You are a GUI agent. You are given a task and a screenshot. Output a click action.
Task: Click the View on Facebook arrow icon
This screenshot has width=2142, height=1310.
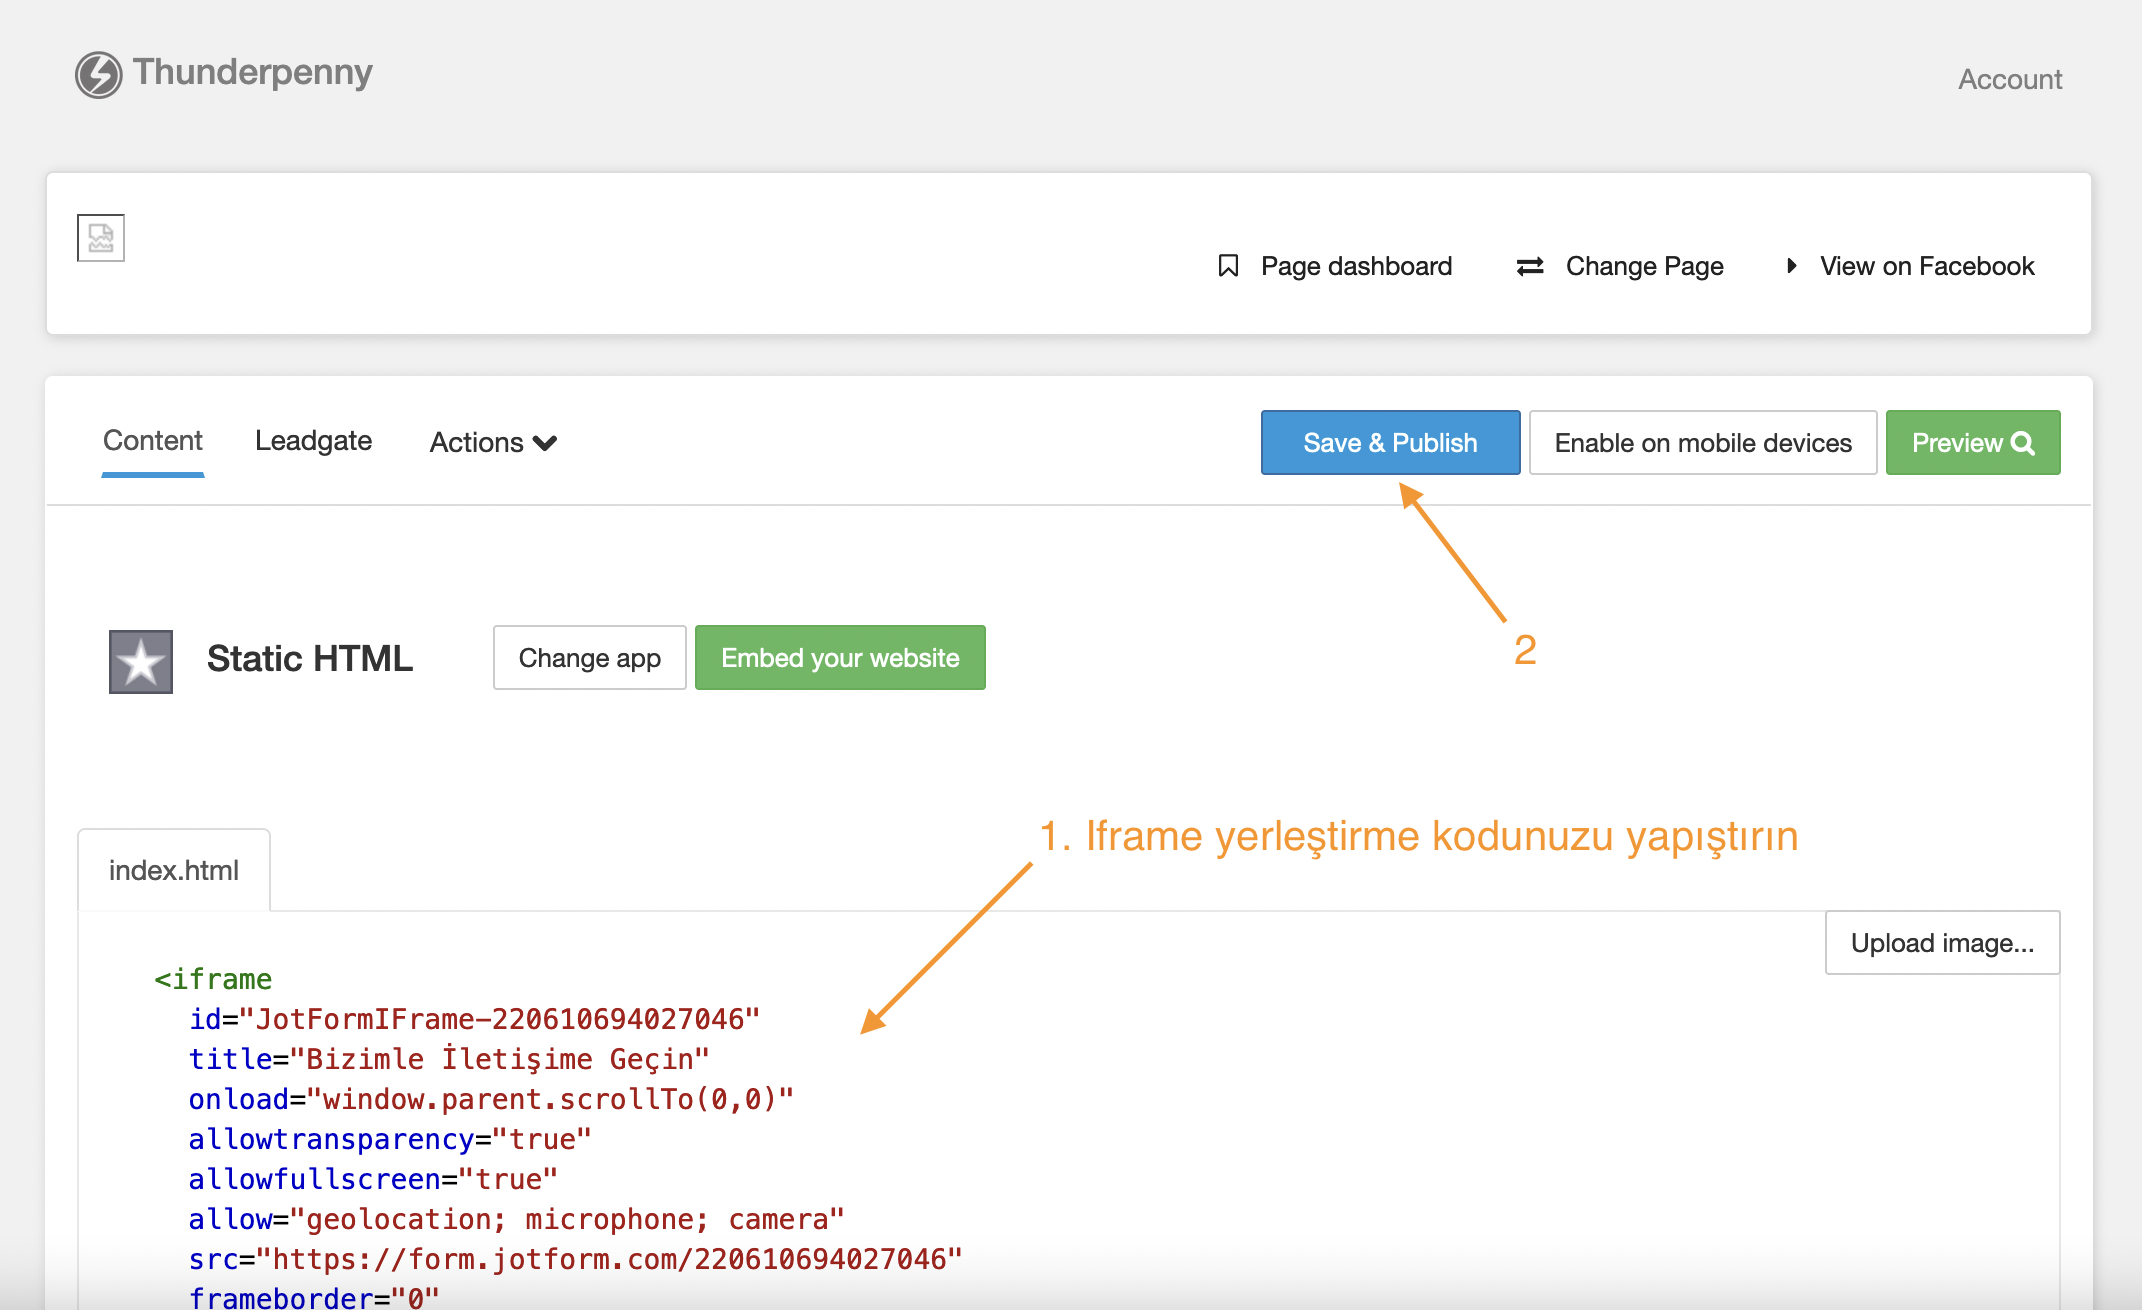click(x=1790, y=265)
